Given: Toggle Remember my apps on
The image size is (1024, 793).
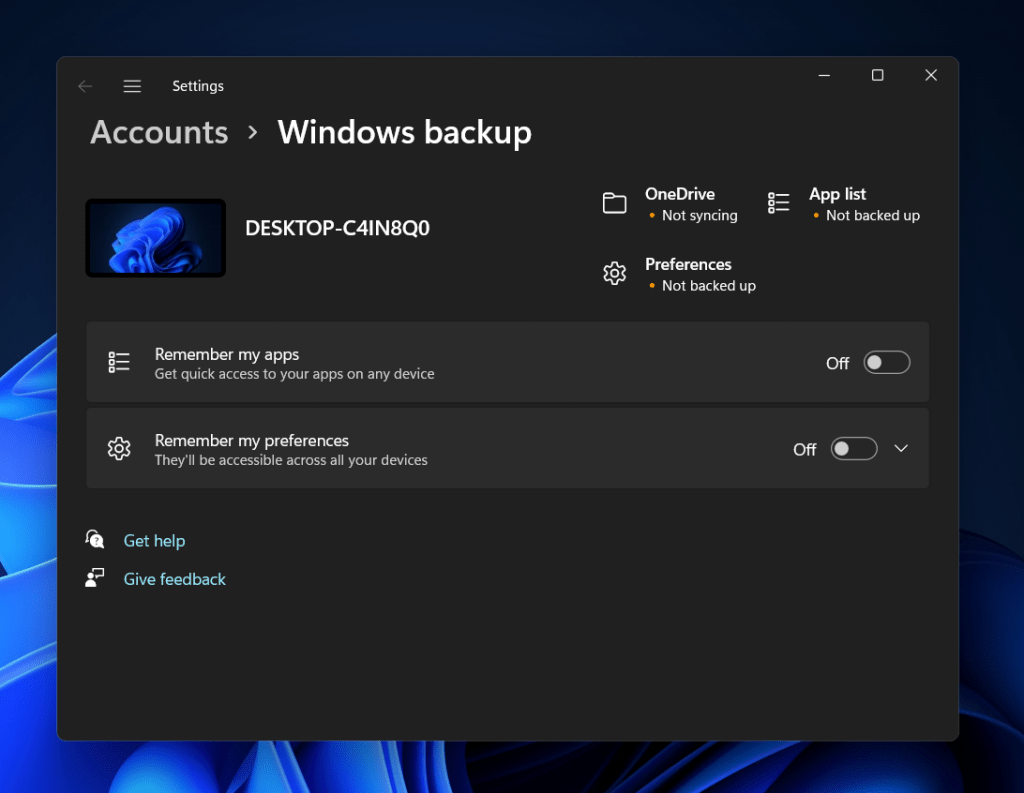Looking at the screenshot, I should (x=886, y=362).
